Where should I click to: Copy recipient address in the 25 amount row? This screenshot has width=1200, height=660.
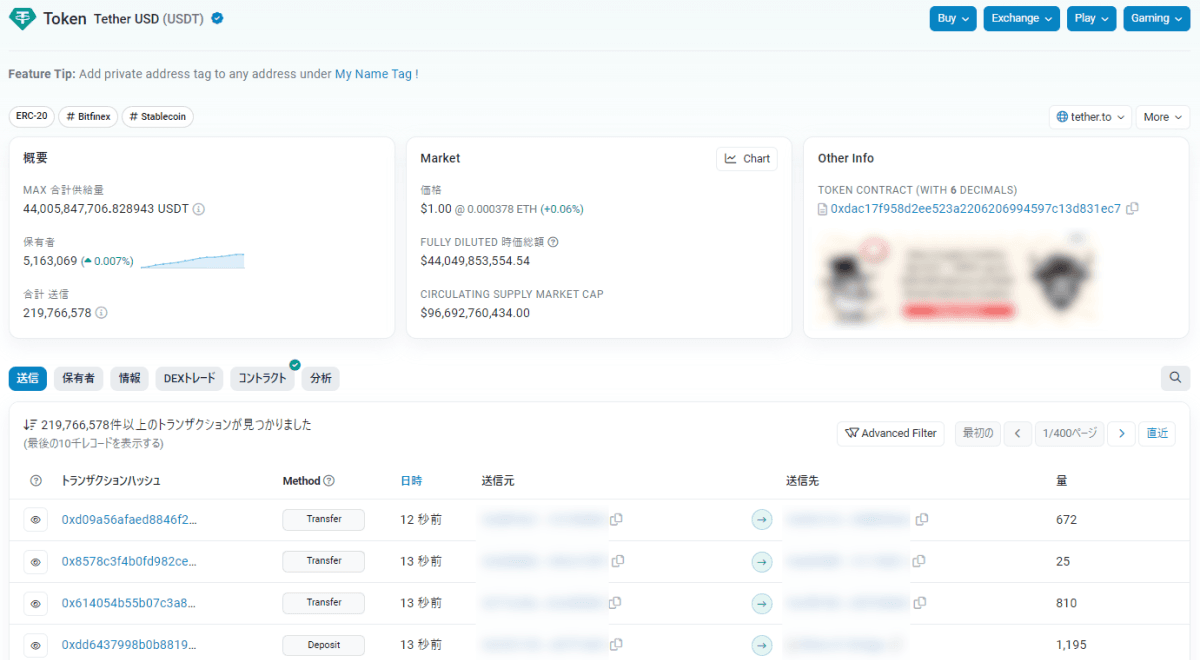click(921, 561)
